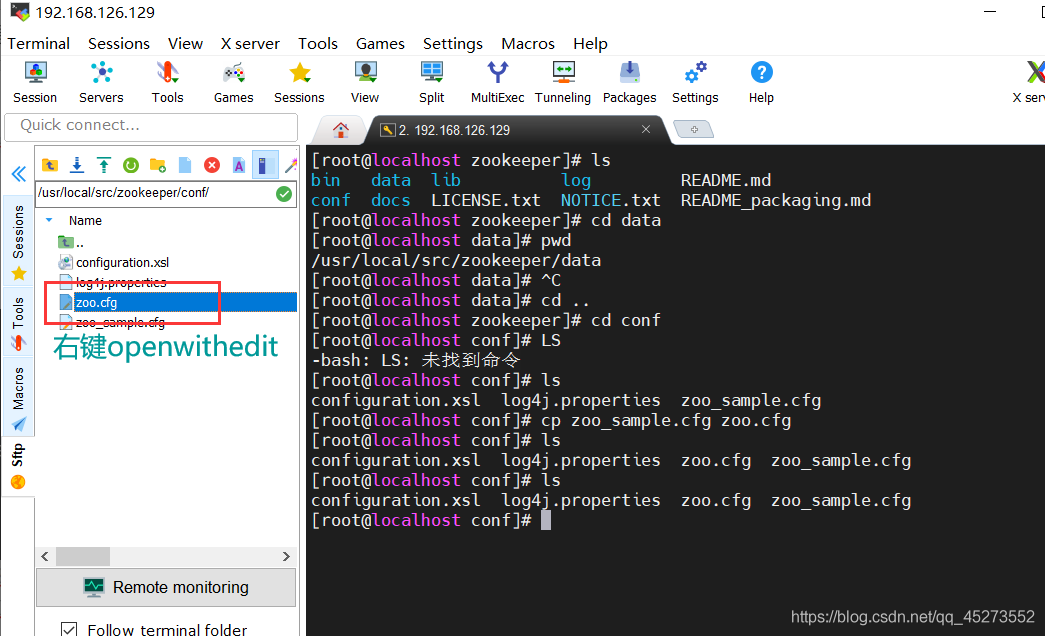Open the Sessions vertical side tab
1045x636 pixels.
tap(19, 241)
